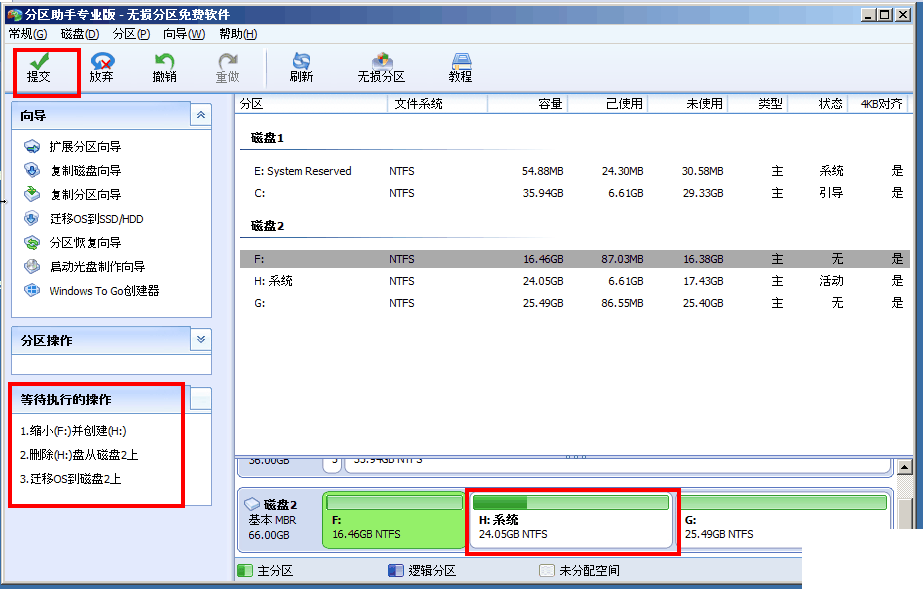Click the 磁盘2 disk icon in disk map

pos(252,504)
